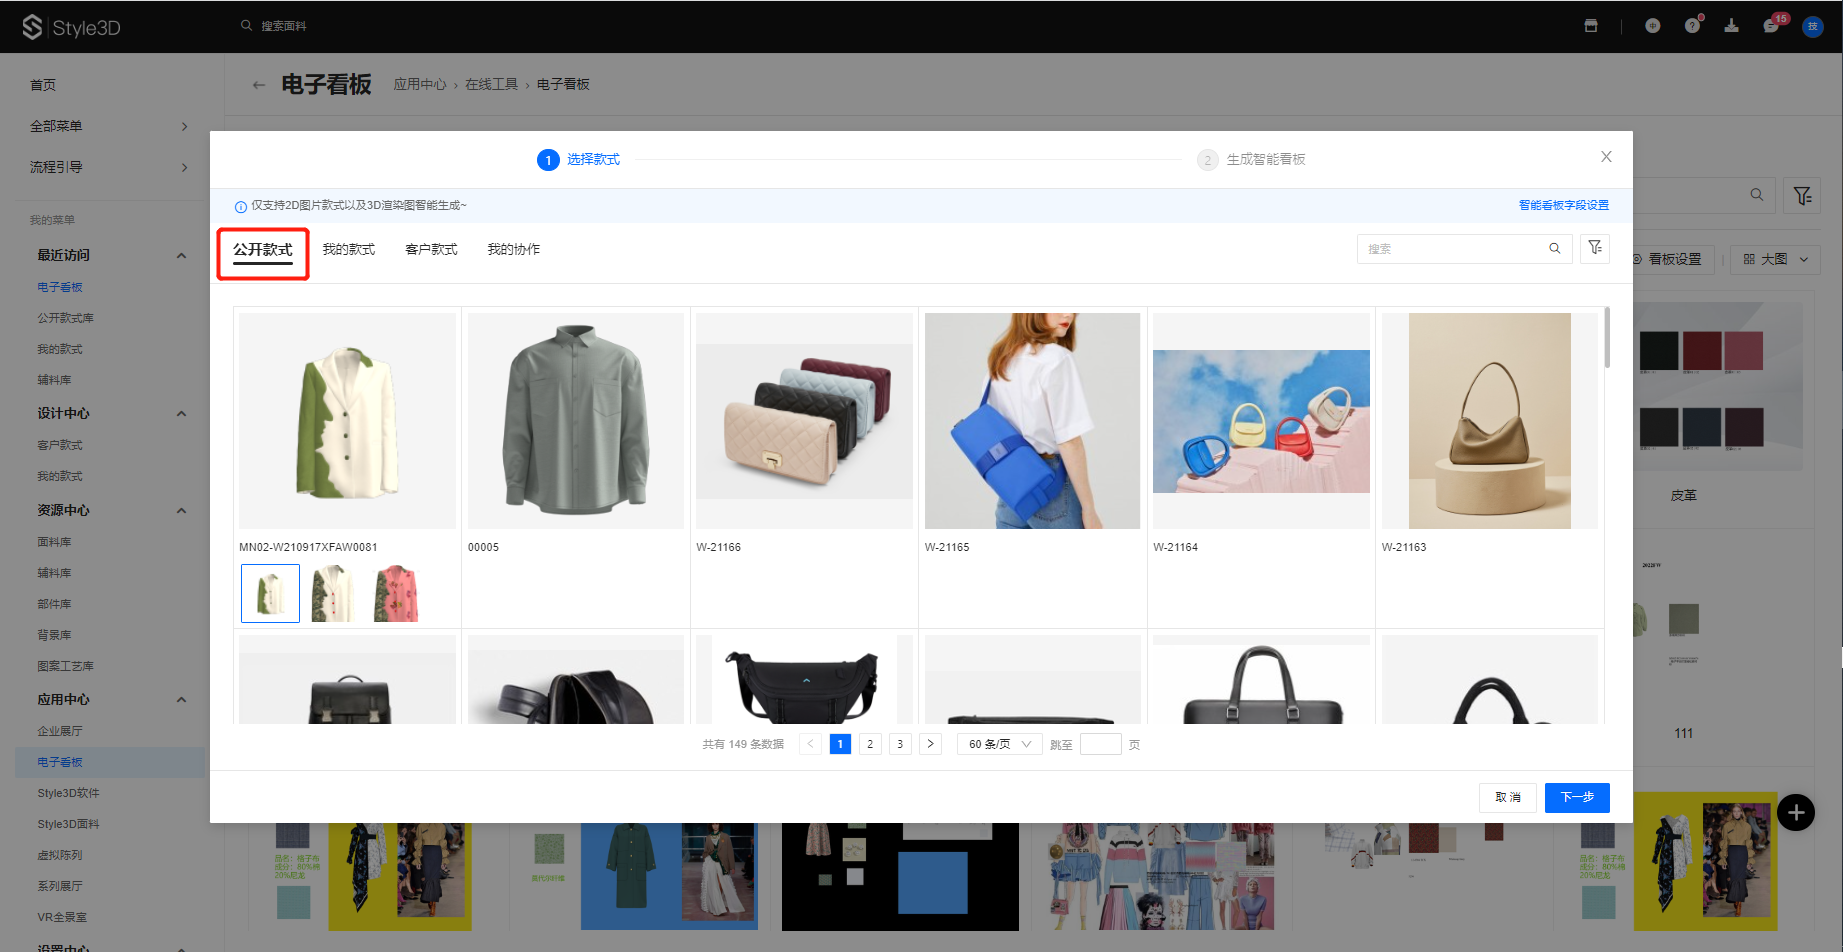Open the 智能看板字段设置 link
The width and height of the screenshot is (1843, 952).
1563,205
